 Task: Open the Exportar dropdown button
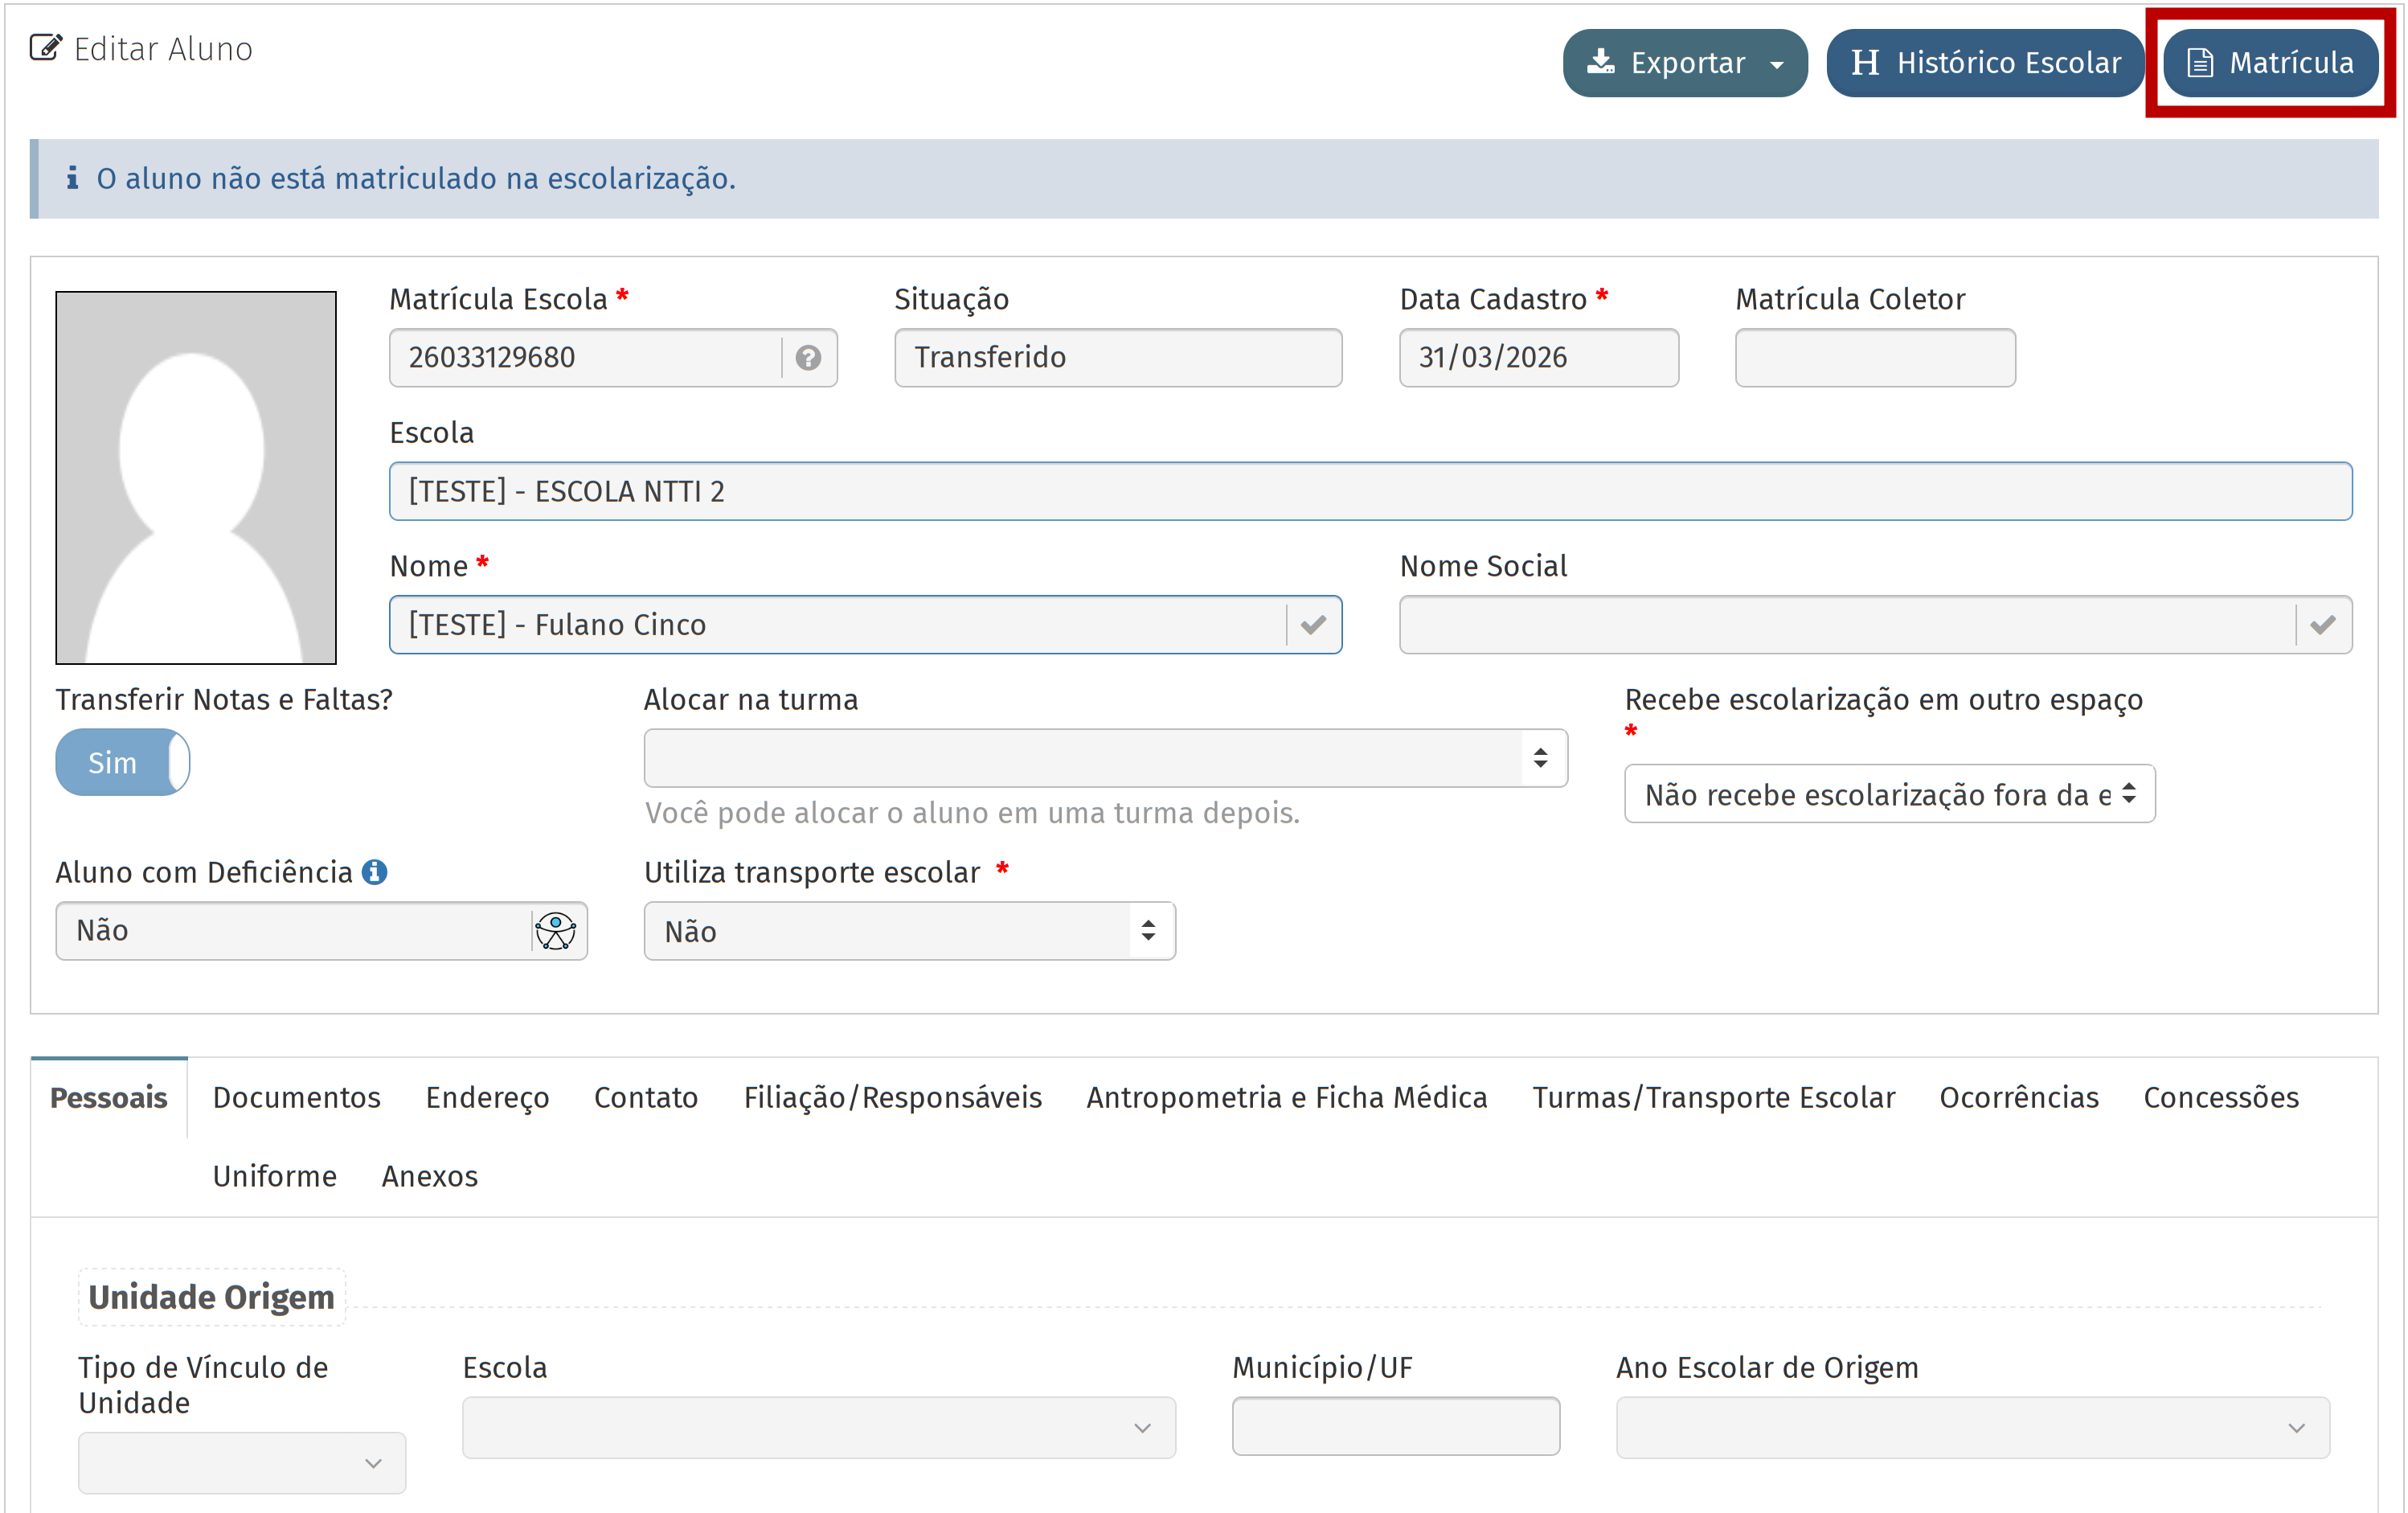click(1685, 63)
